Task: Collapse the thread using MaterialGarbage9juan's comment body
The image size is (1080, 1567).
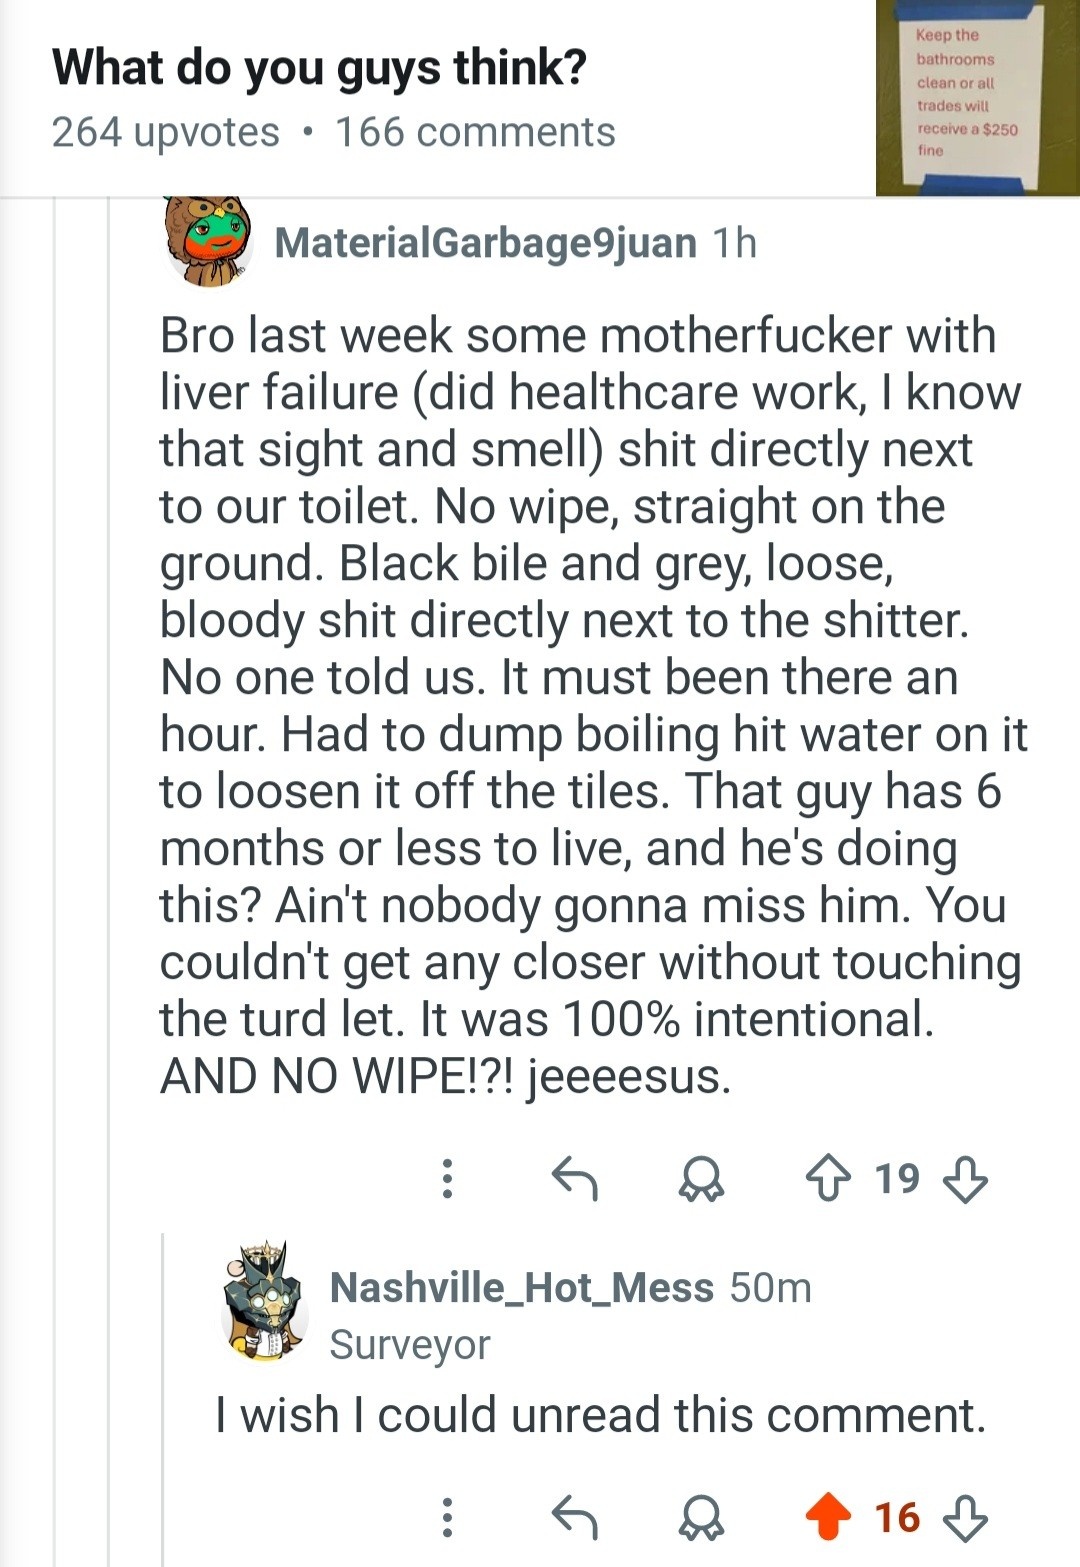Action: (x=590, y=705)
